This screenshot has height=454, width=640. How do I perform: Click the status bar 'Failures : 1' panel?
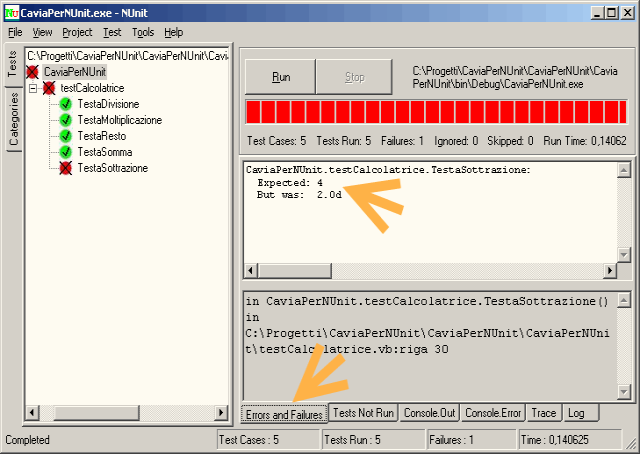tap(471, 440)
